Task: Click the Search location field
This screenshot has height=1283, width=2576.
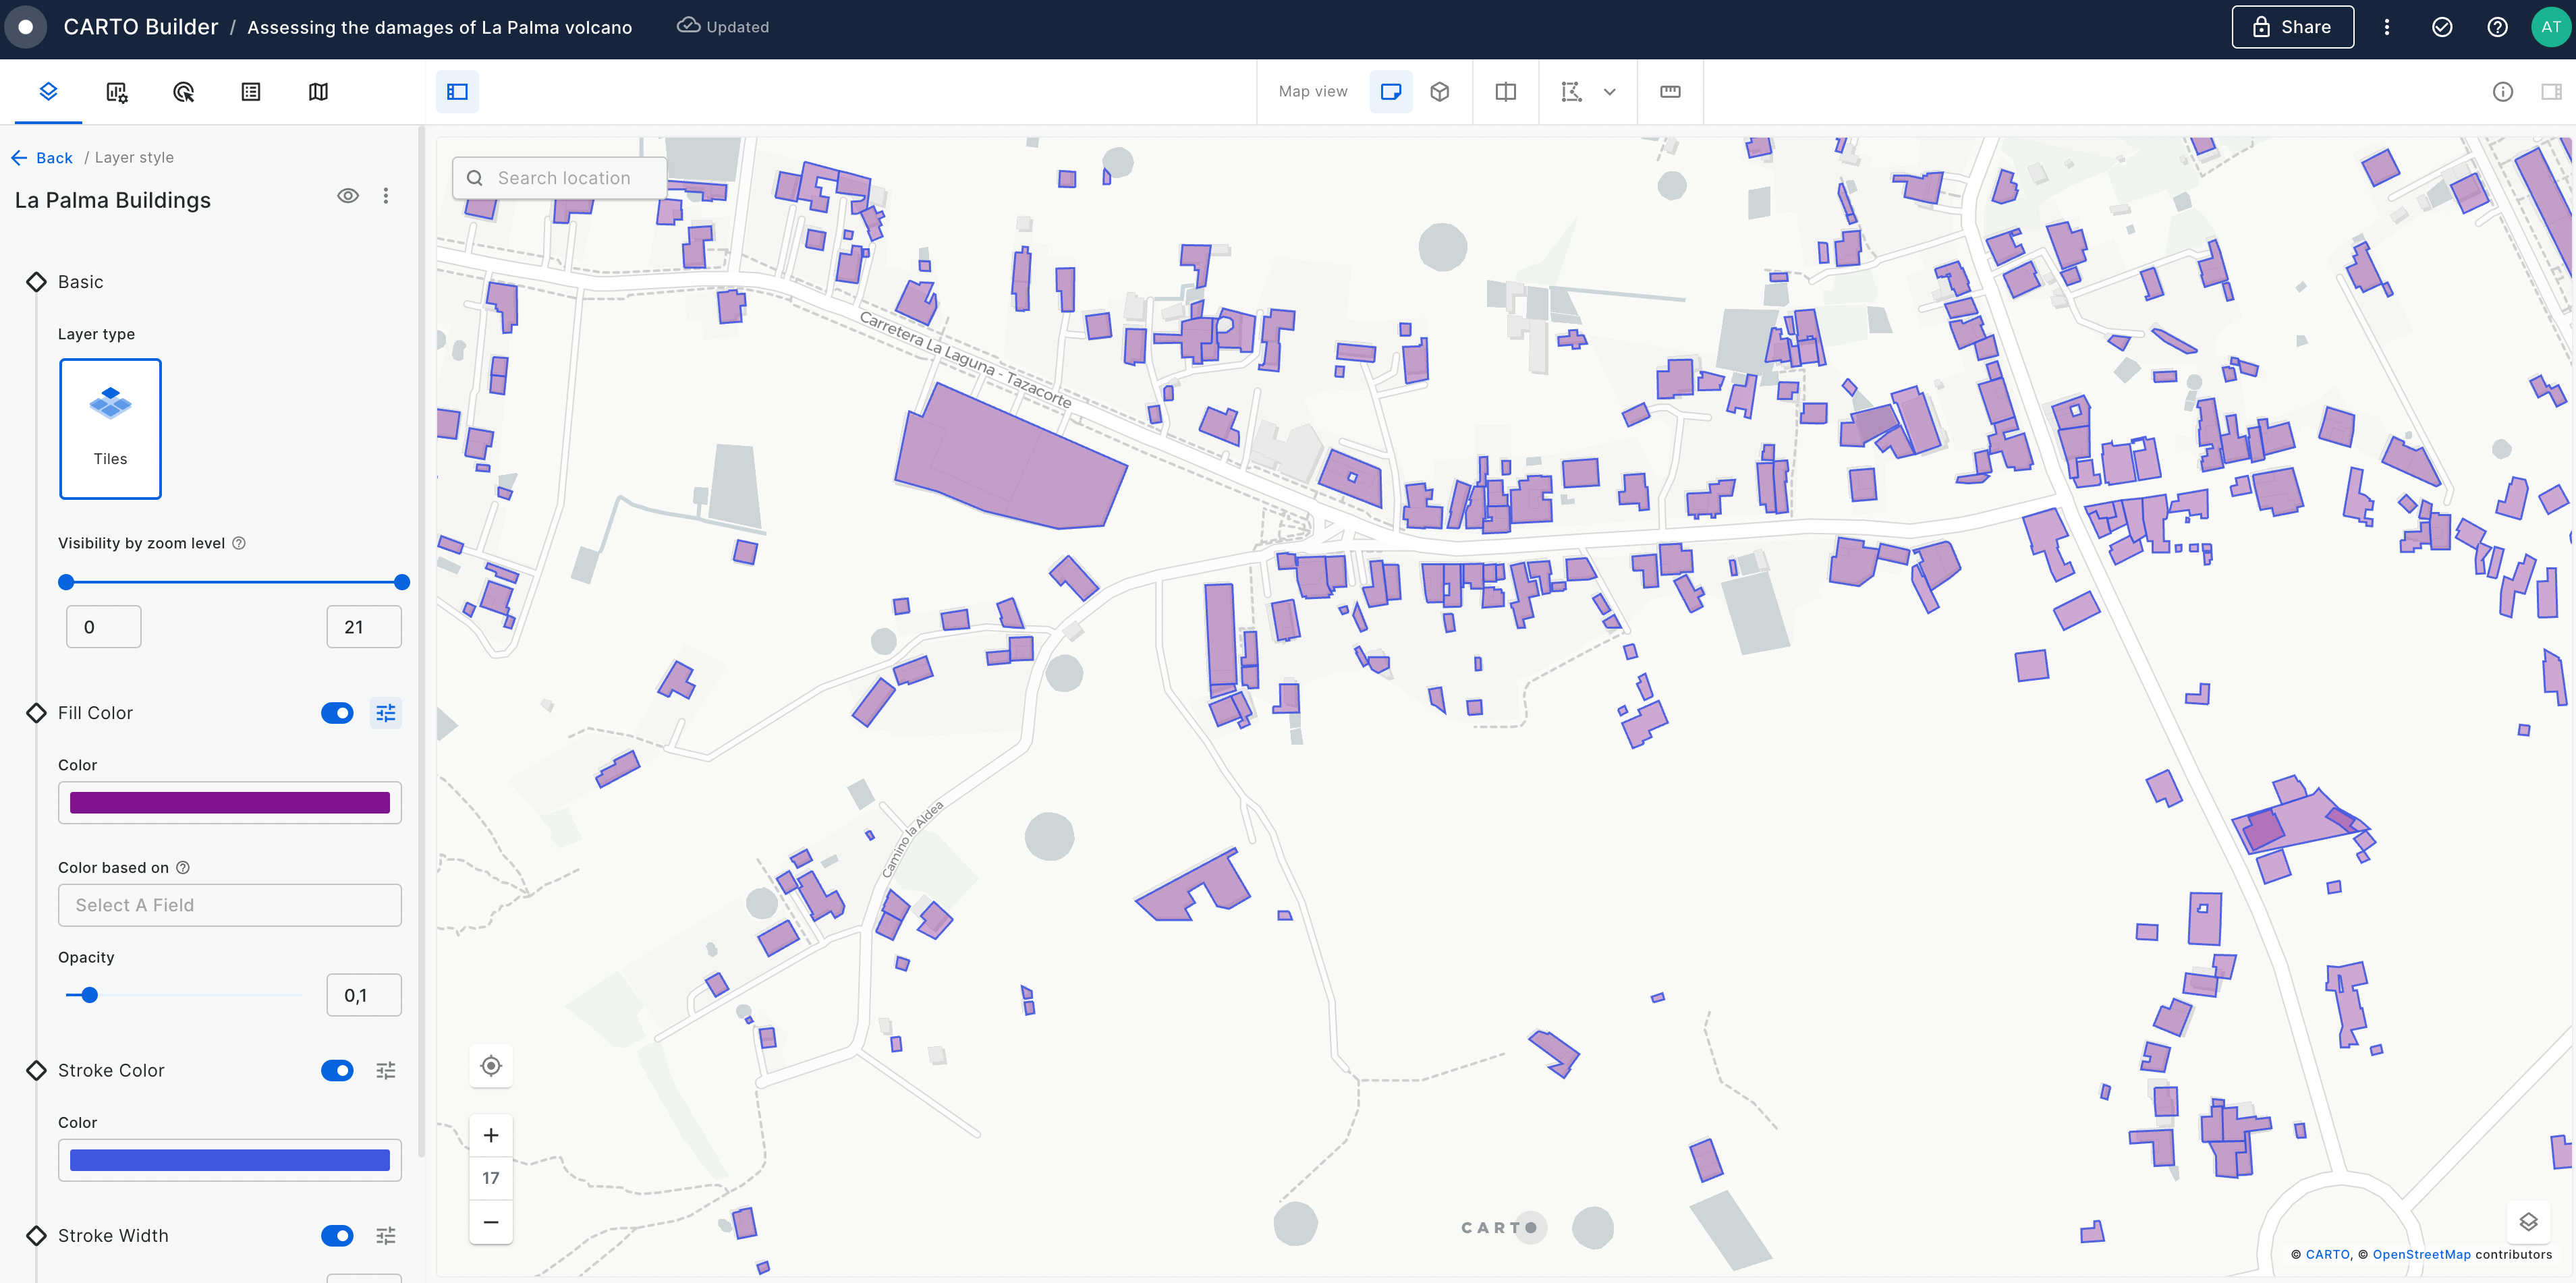Action: (560, 178)
